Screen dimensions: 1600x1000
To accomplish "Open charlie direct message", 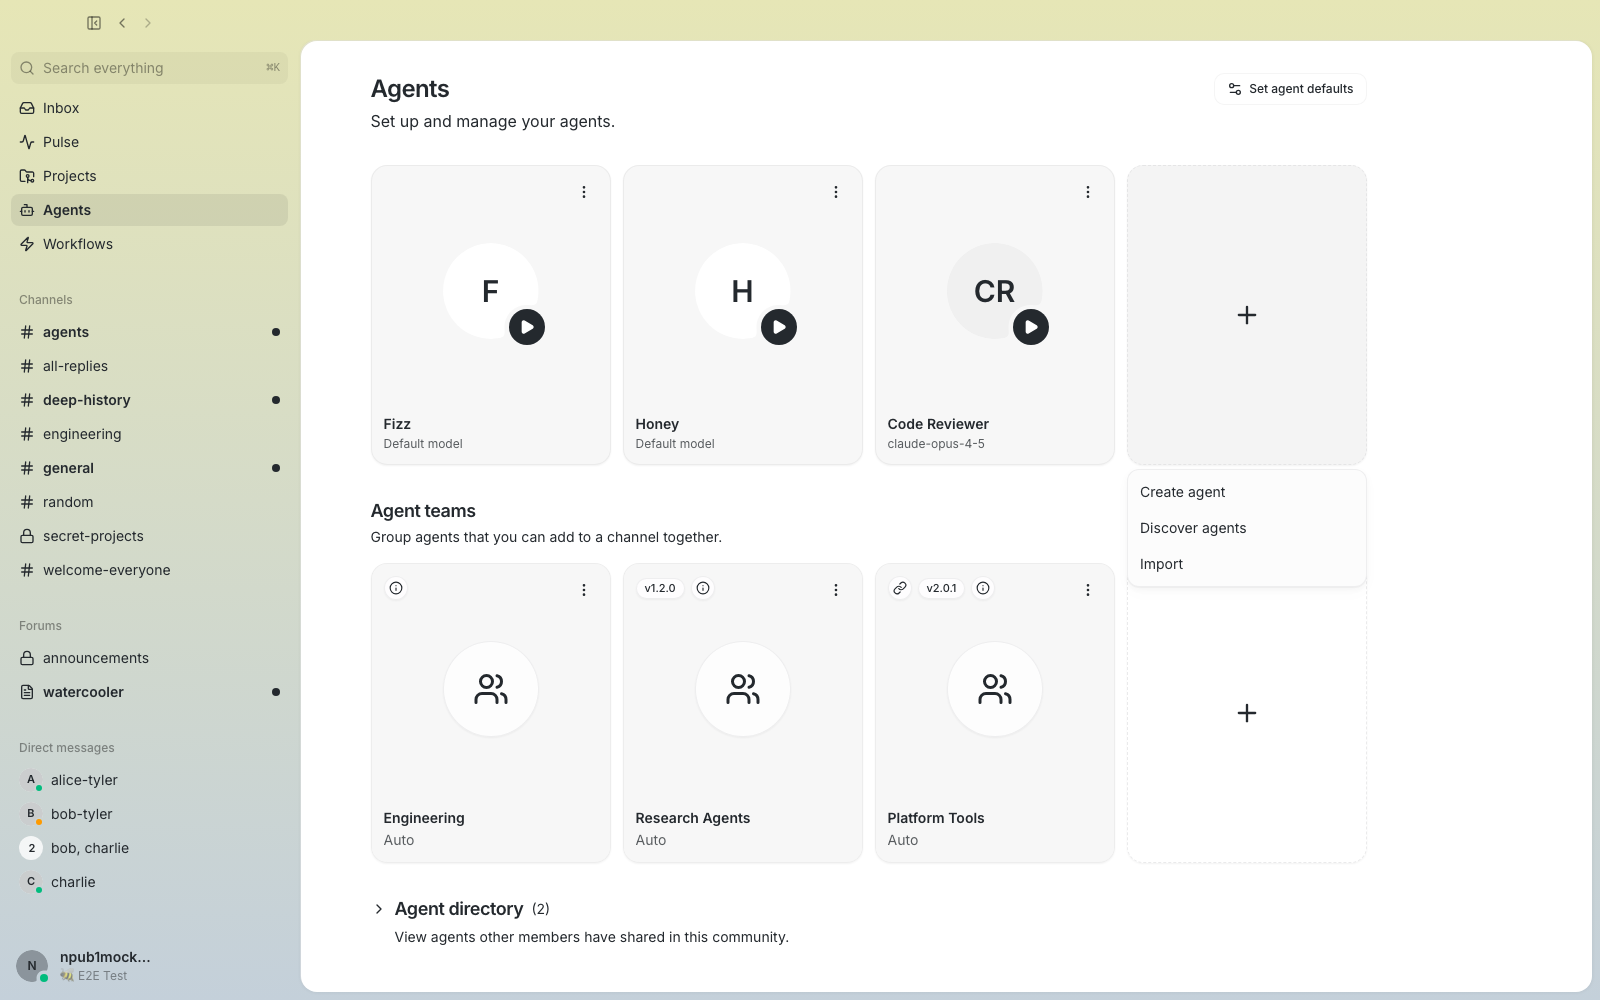I will click(x=149, y=882).
